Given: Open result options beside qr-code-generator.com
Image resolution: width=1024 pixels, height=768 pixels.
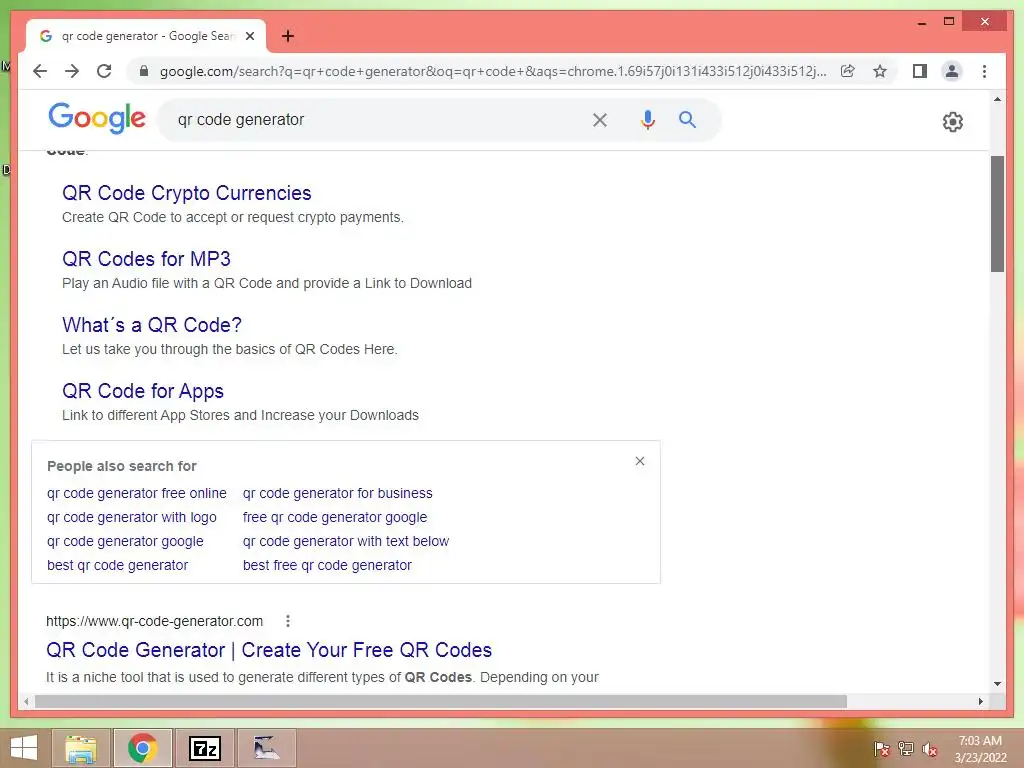Looking at the screenshot, I should (x=287, y=621).
